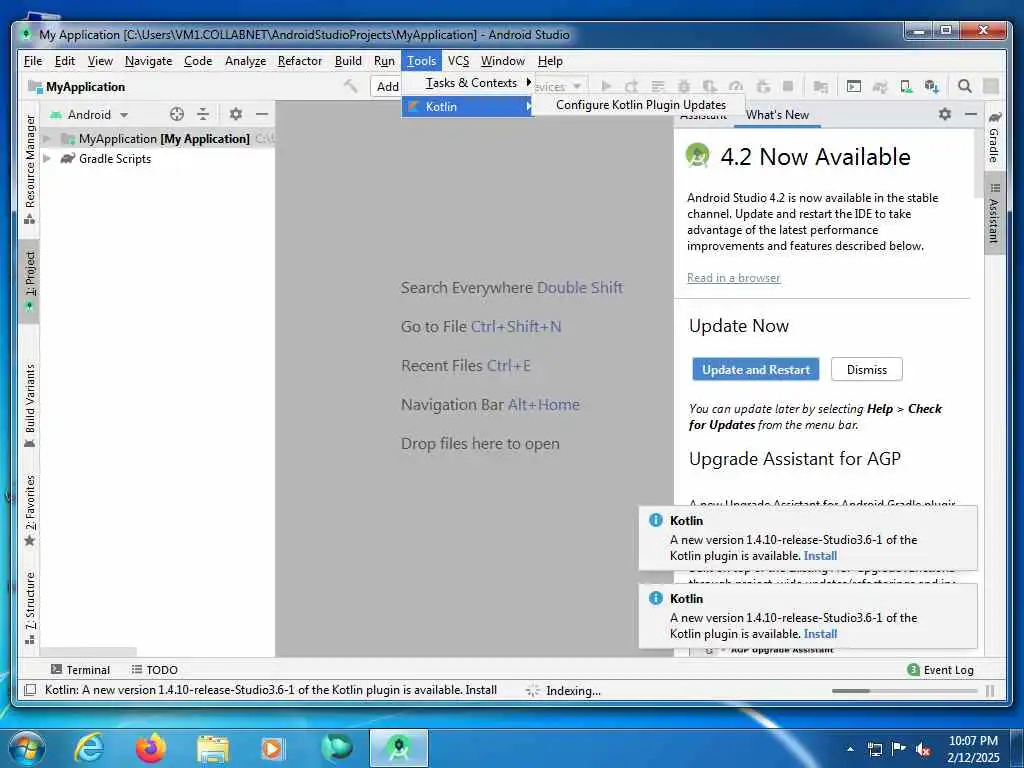Click the Run app play icon
This screenshot has height=768, width=1024.
[606, 86]
